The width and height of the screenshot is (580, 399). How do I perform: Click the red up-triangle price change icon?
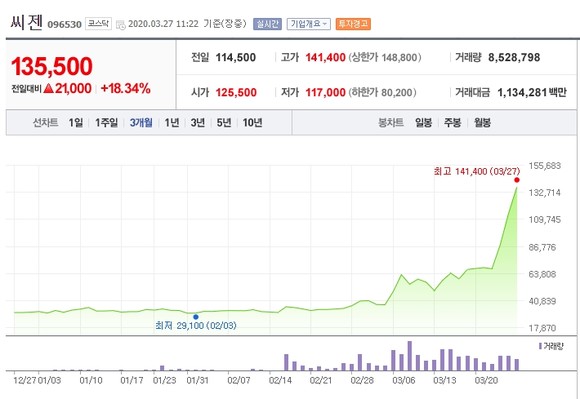pos(48,88)
